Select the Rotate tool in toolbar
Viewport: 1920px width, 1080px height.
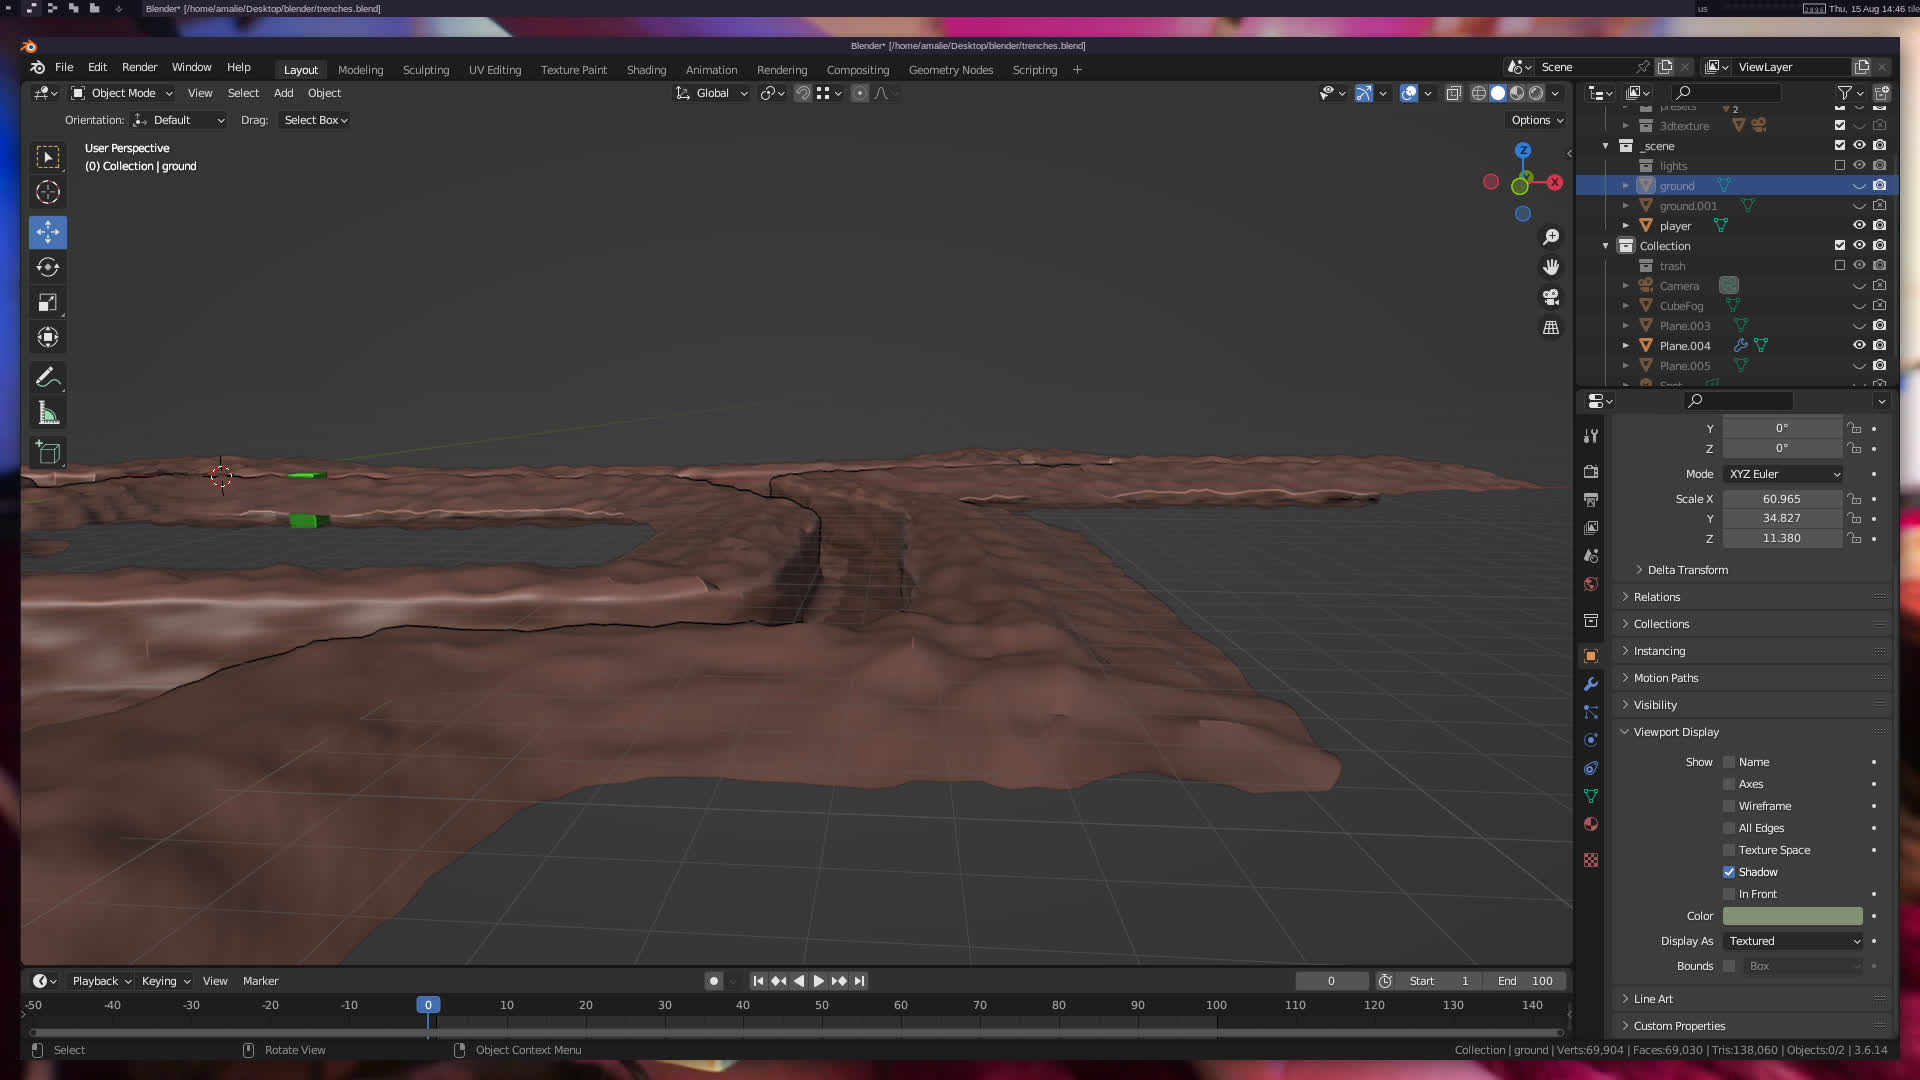click(x=47, y=267)
